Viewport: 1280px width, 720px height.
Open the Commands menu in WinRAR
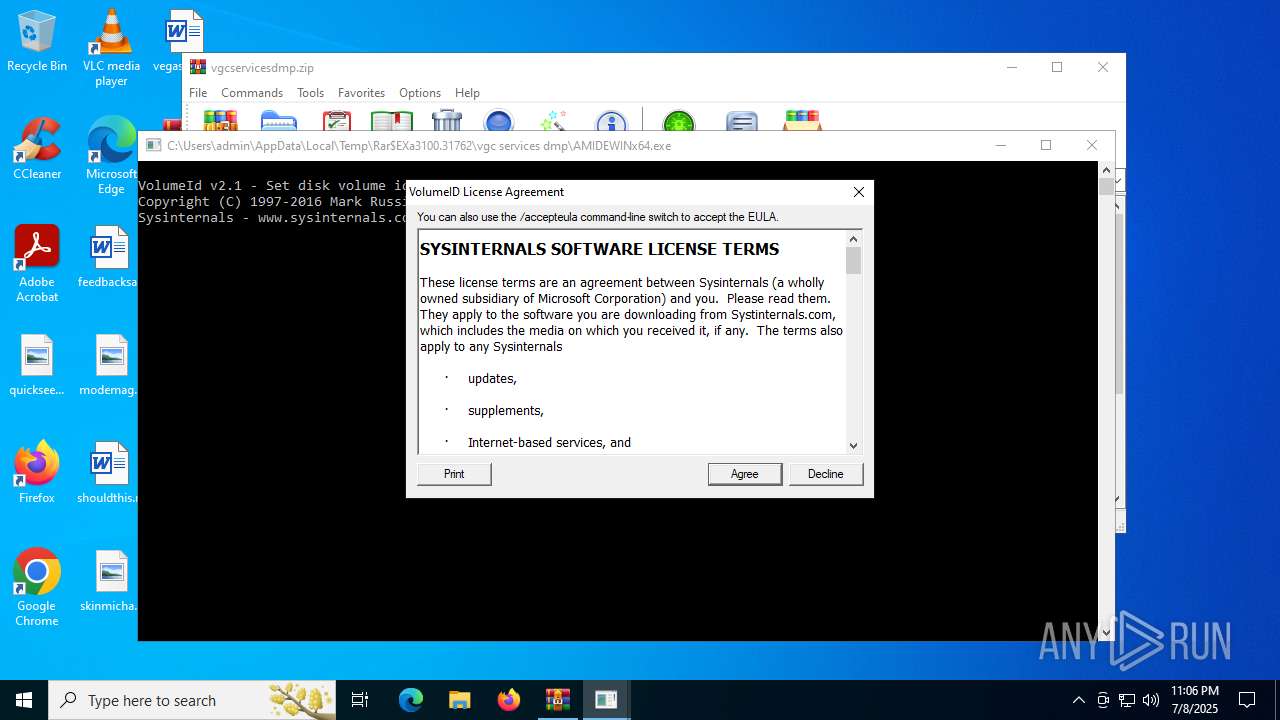click(252, 93)
